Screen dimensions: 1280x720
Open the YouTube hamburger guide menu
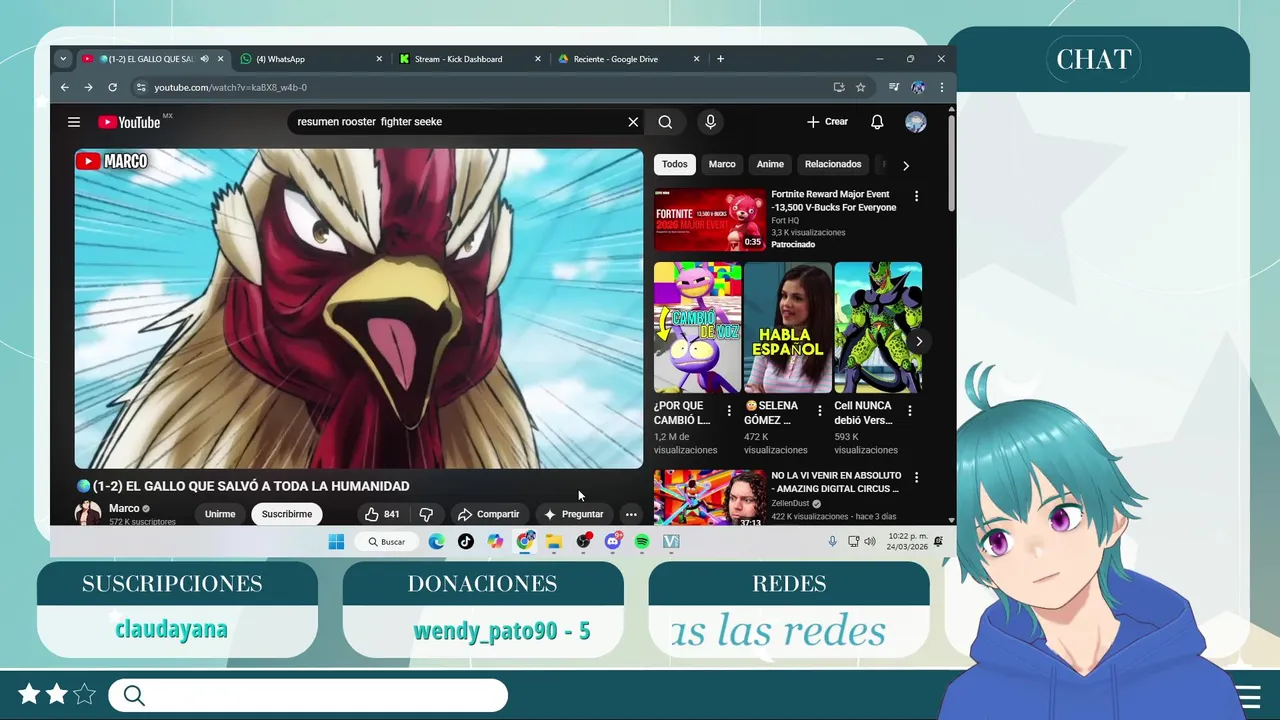point(74,122)
